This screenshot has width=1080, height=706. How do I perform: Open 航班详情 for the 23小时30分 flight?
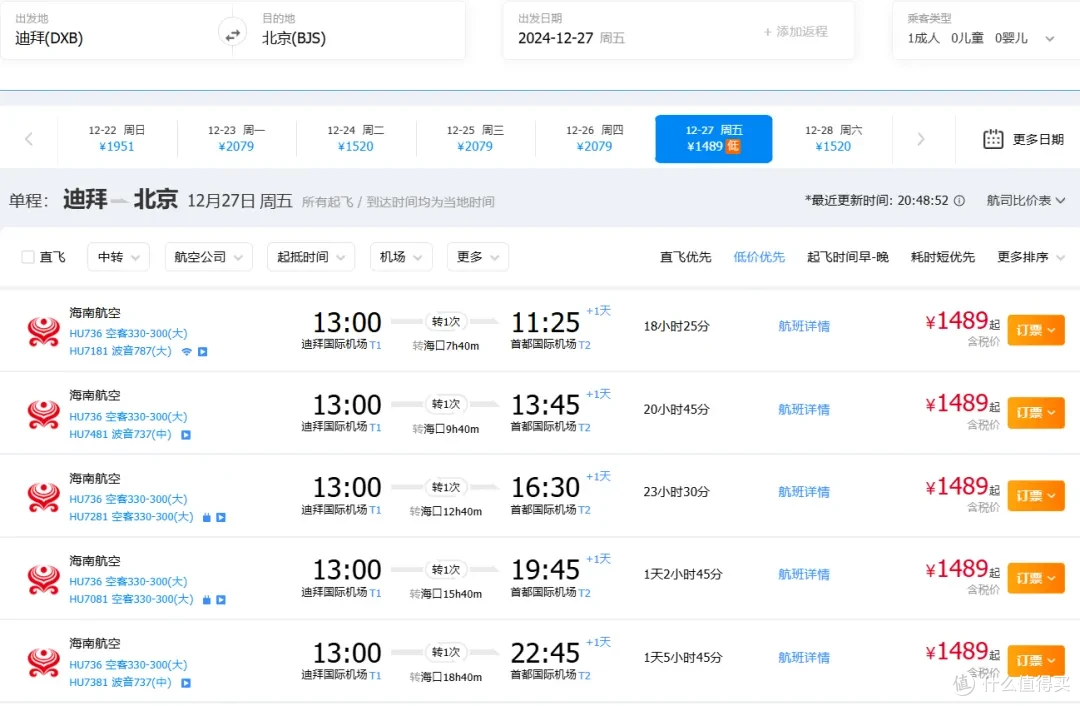point(804,492)
